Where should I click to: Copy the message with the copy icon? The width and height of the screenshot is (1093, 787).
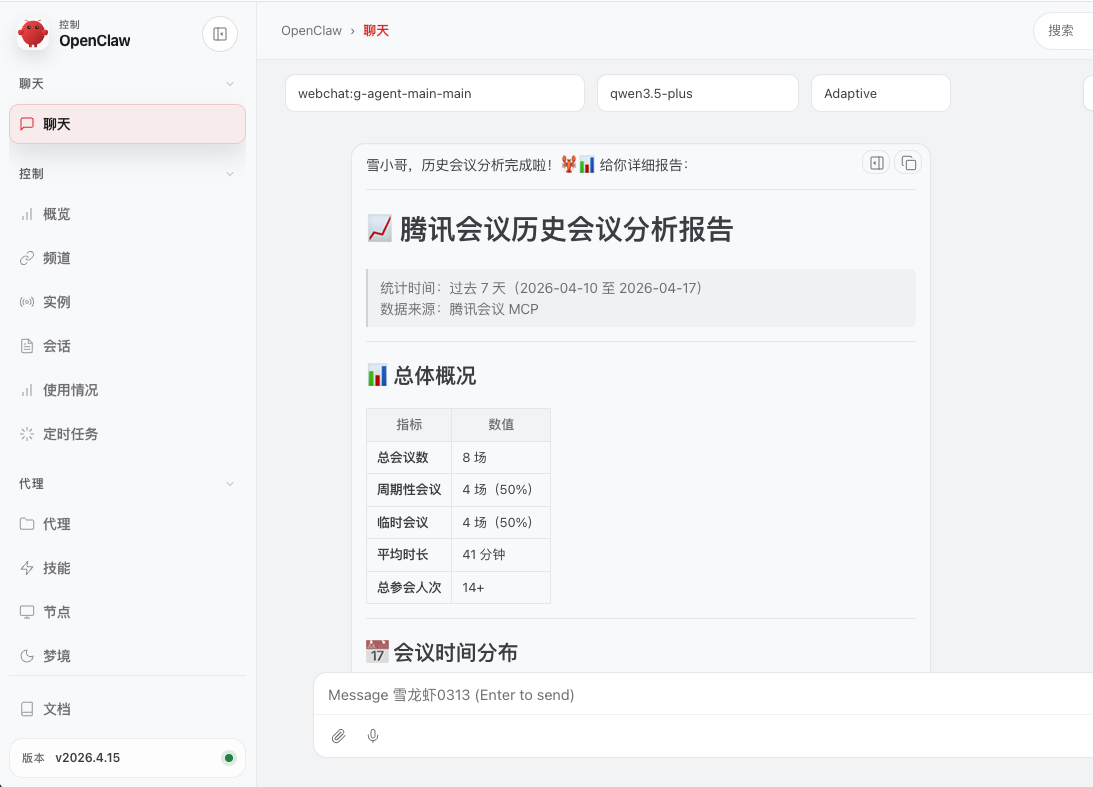click(x=908, y=163)
